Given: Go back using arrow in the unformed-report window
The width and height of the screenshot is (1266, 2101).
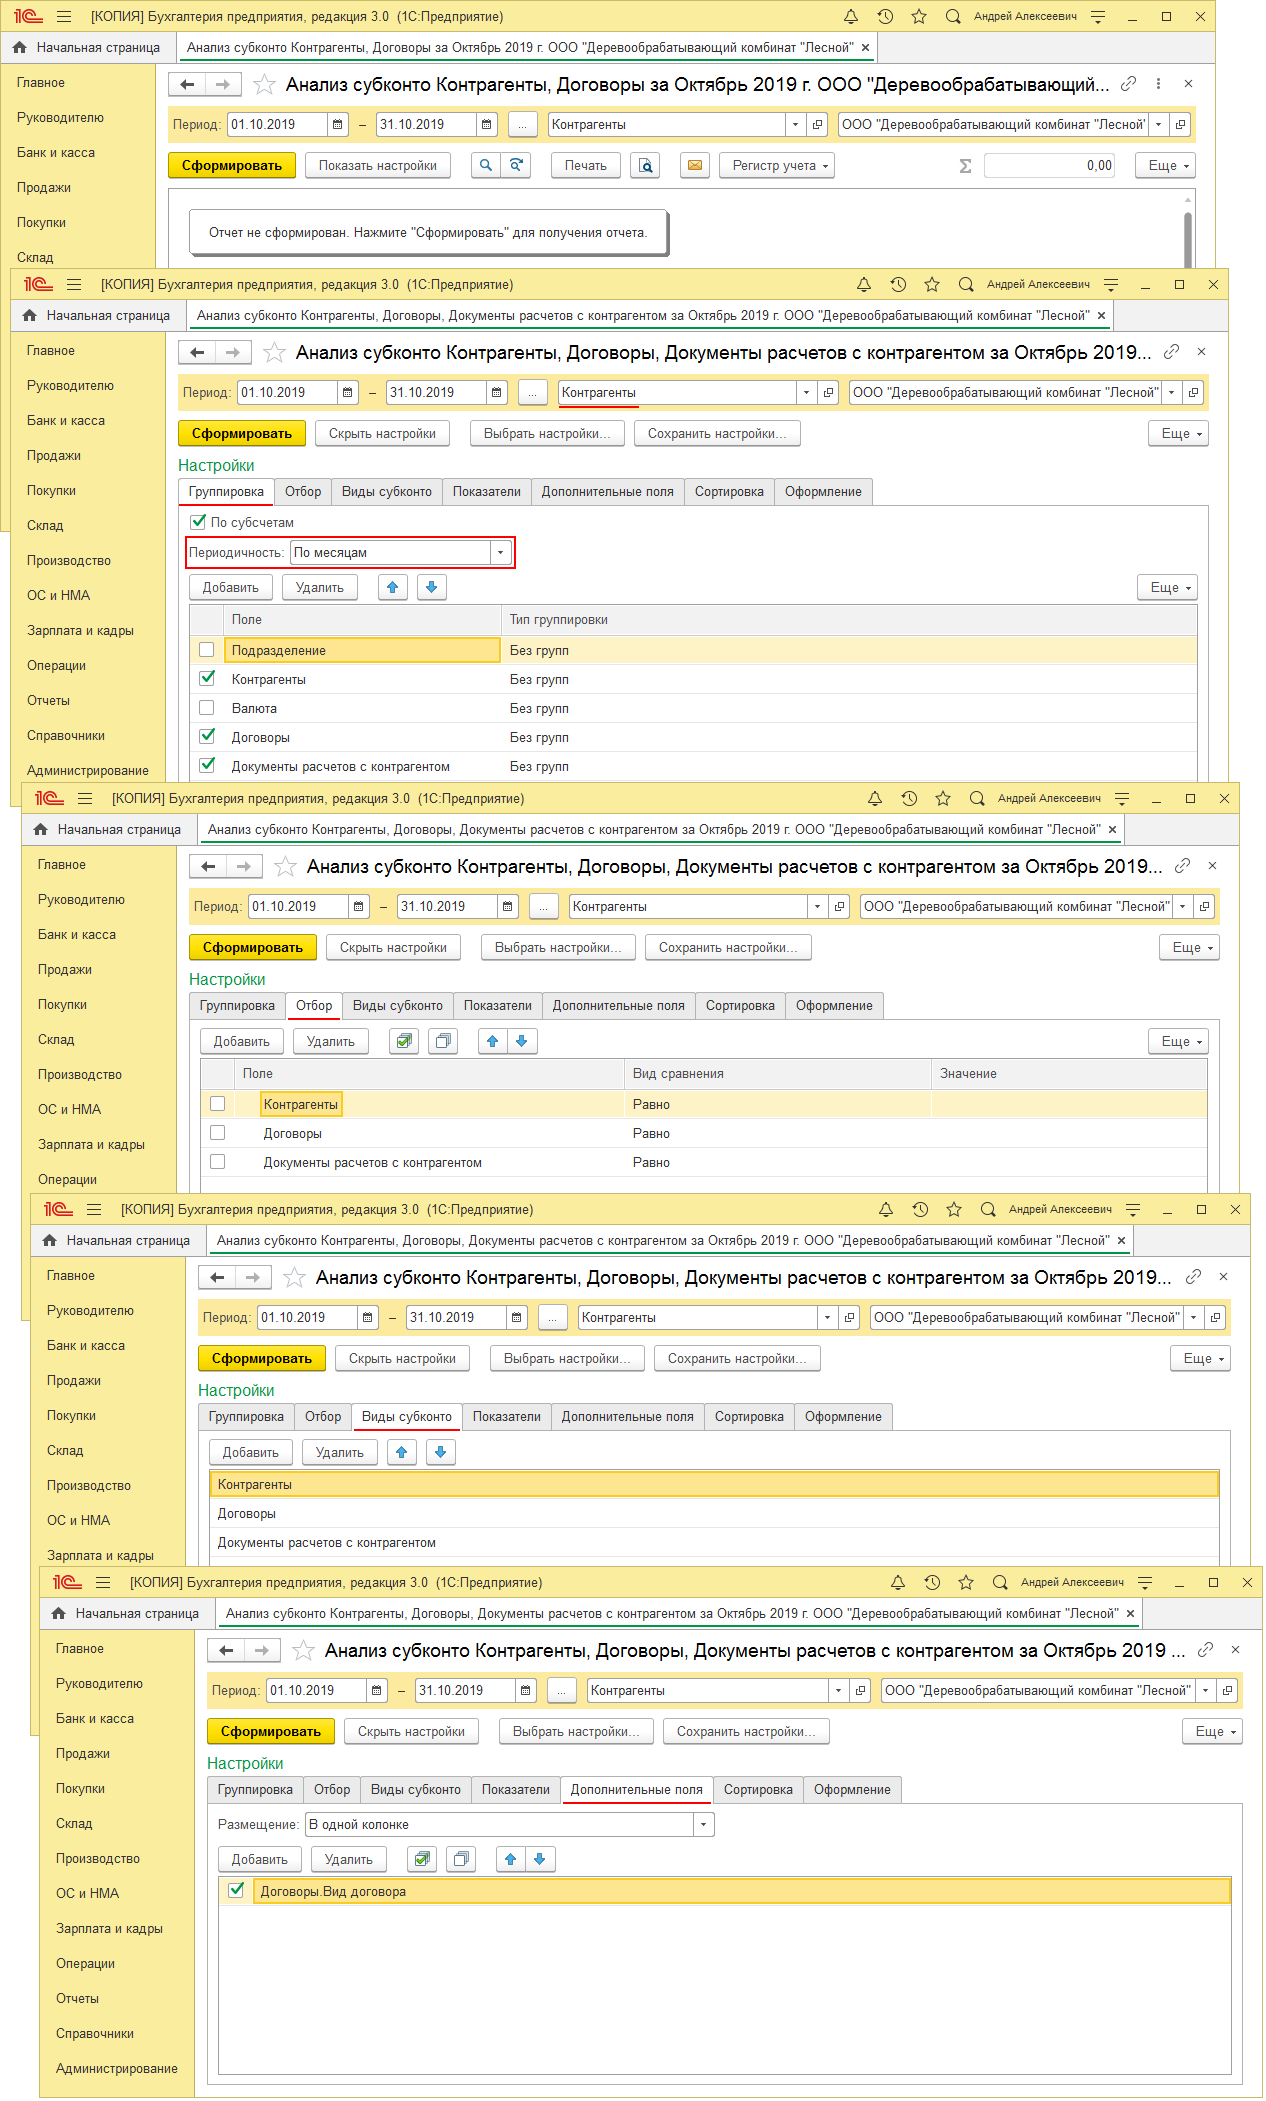Looking at the screenshot, I should coord(187,85).
